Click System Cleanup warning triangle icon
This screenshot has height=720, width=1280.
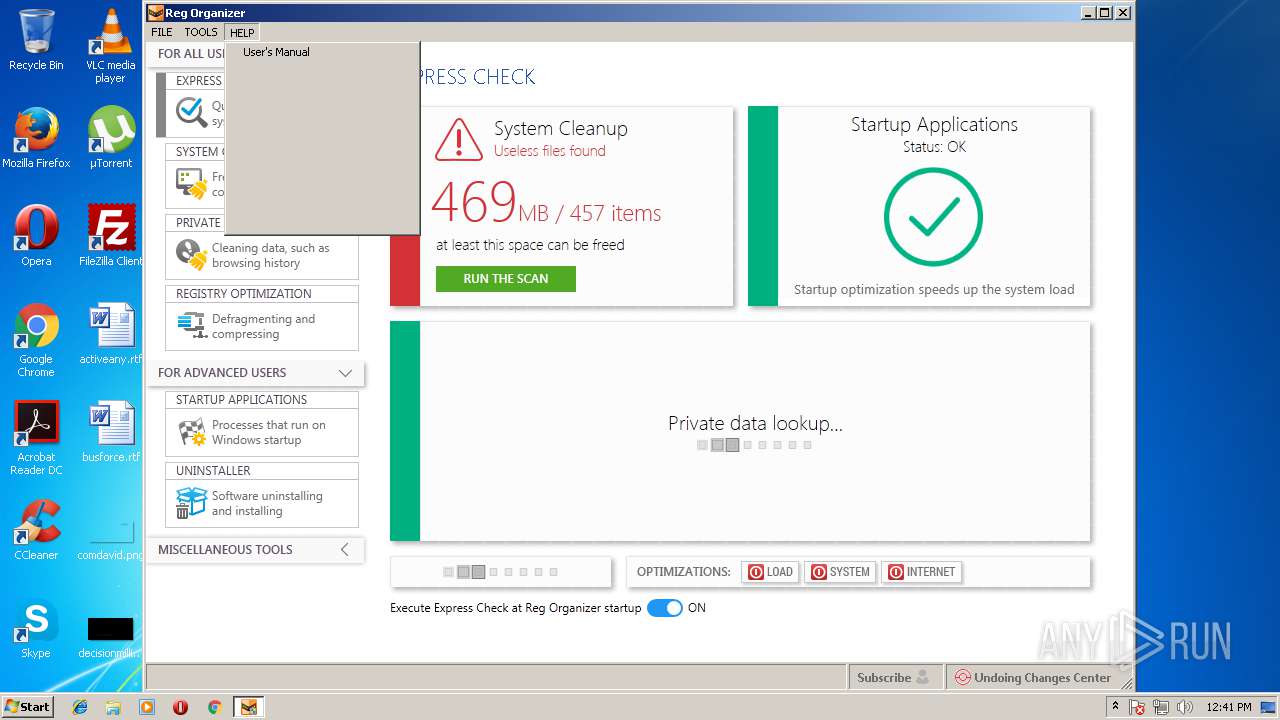click(x=459, y=140)
